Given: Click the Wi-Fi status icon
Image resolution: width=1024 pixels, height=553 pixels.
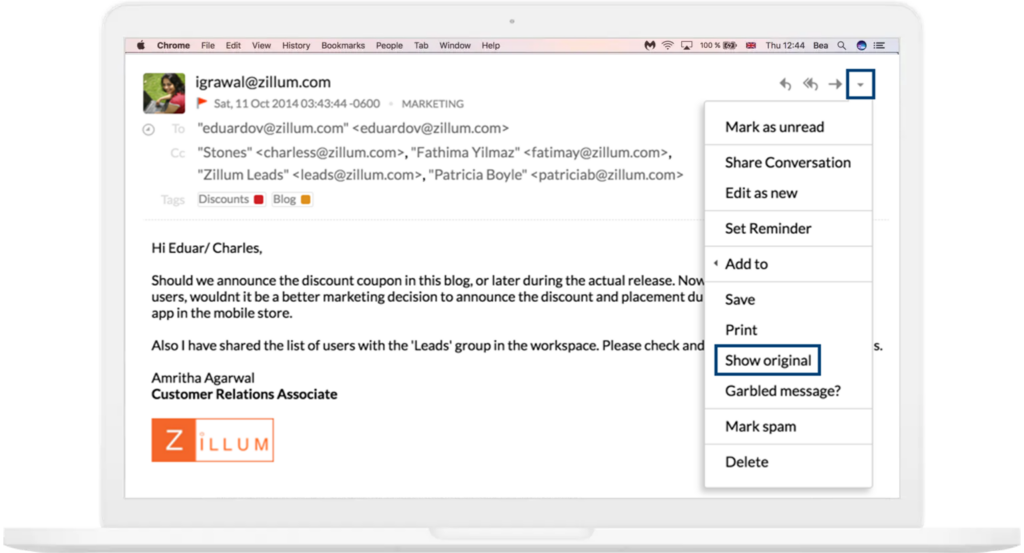Looking at the screenshot, I should tap(667, 45).
